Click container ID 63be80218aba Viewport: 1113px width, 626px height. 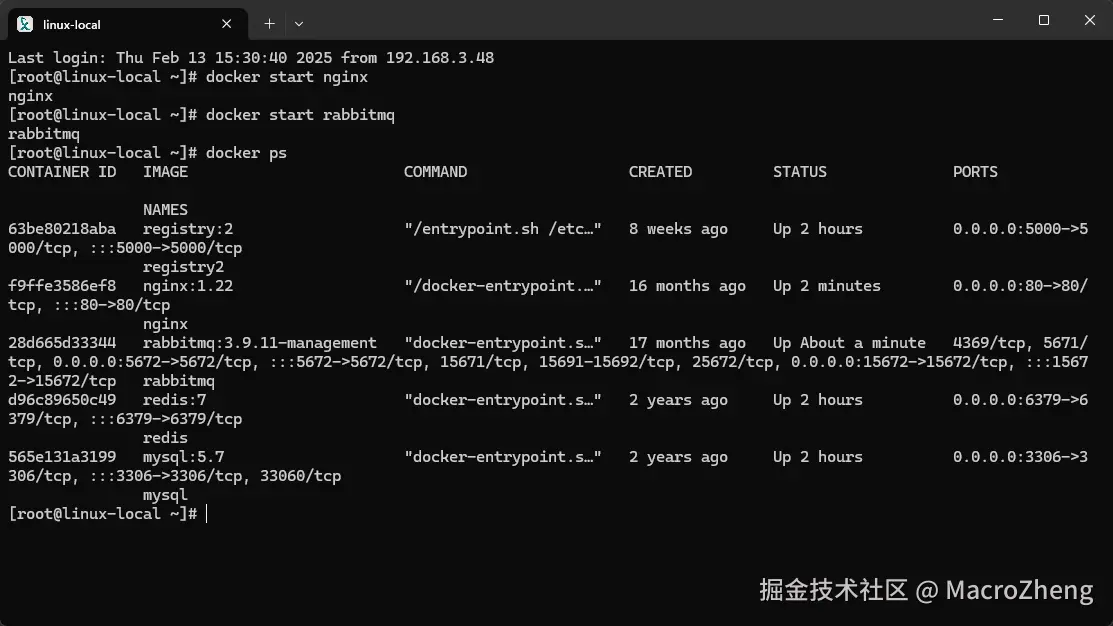point(62,229)
